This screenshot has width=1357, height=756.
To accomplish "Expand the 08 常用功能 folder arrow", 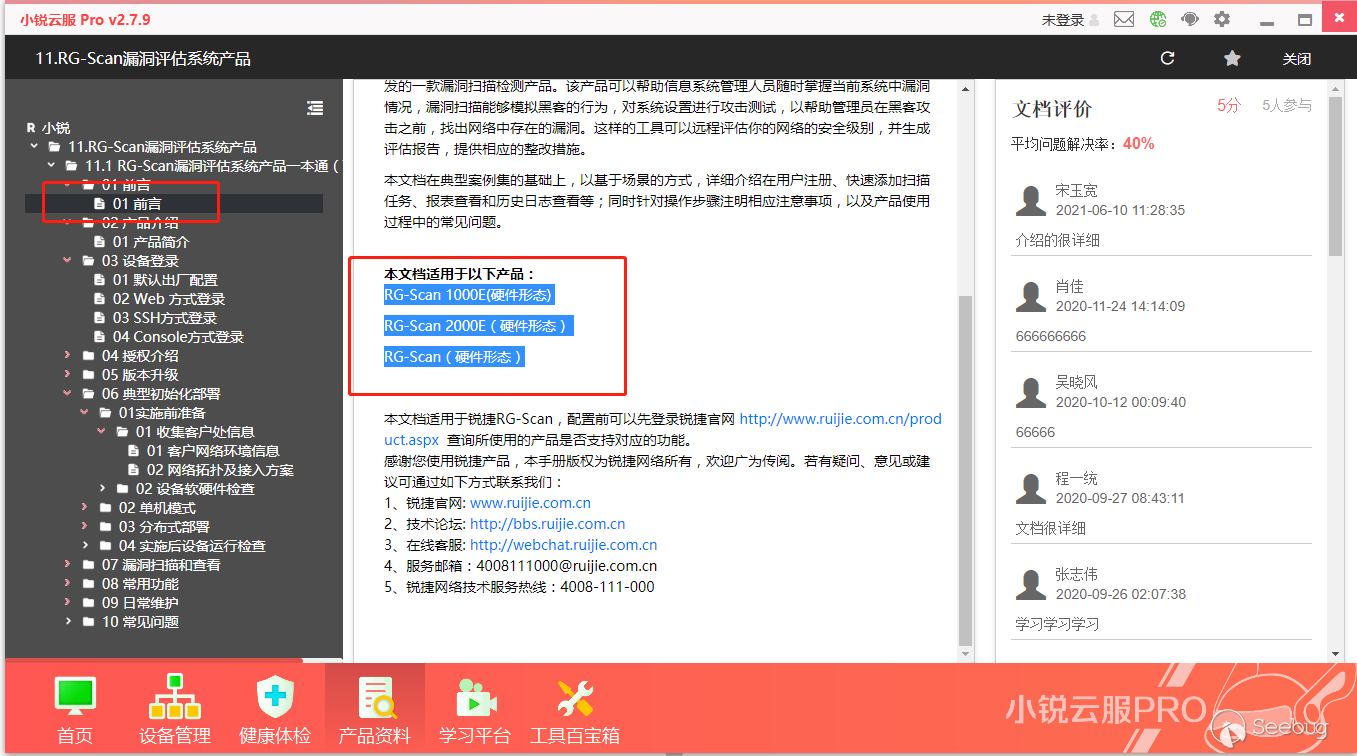I will 68,584.
